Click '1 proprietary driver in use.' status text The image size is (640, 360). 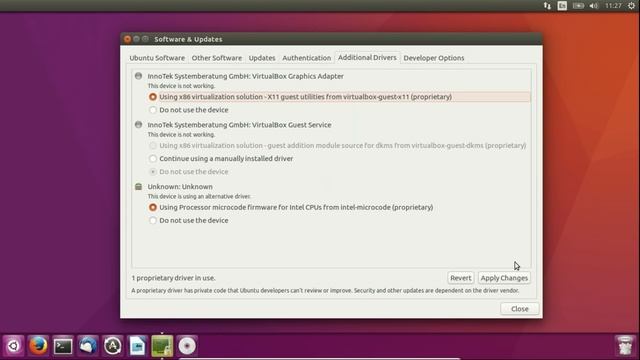(x=173, y=278)
